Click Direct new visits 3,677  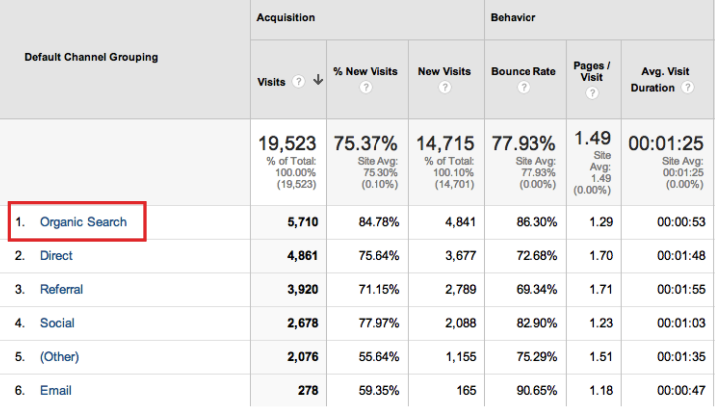(461, 256)
